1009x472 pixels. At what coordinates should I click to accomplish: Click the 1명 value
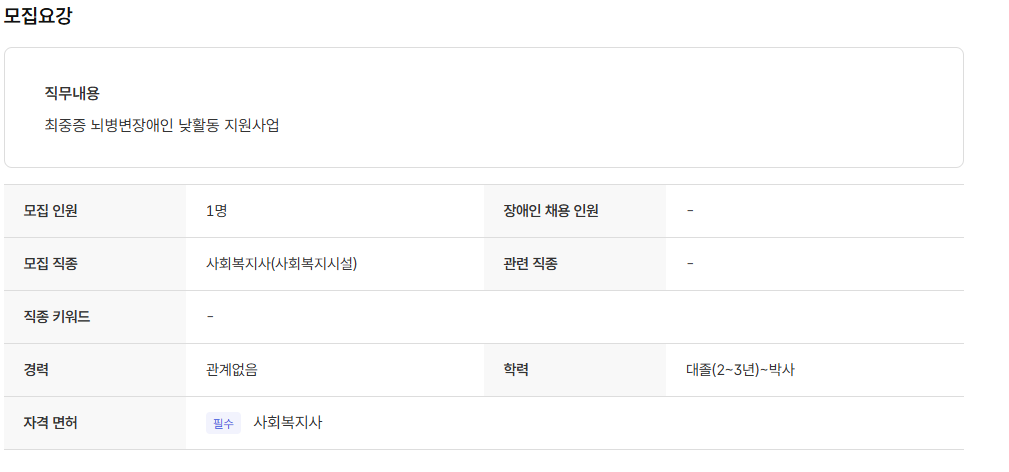coord(217,211)
